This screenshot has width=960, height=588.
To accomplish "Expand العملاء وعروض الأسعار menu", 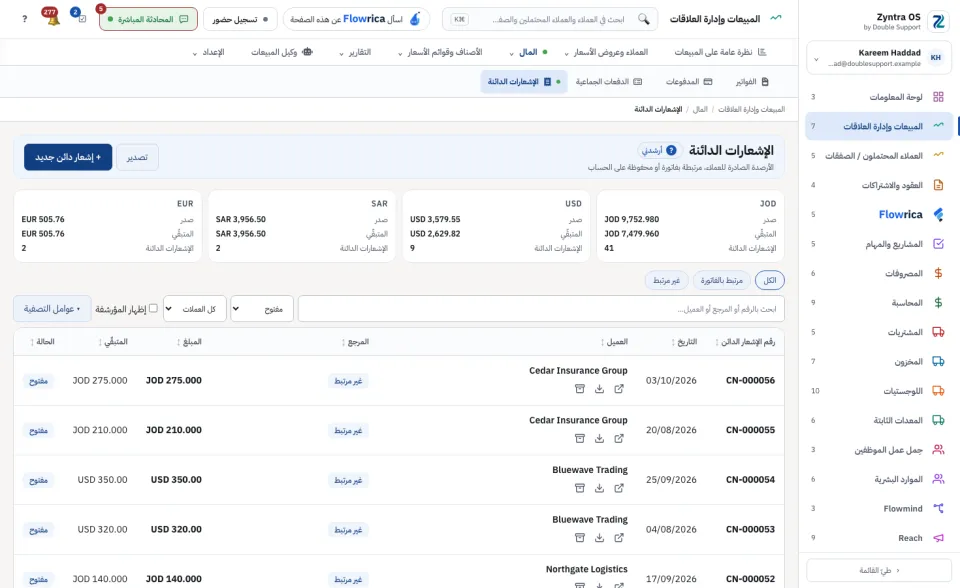I will (606, 52).
